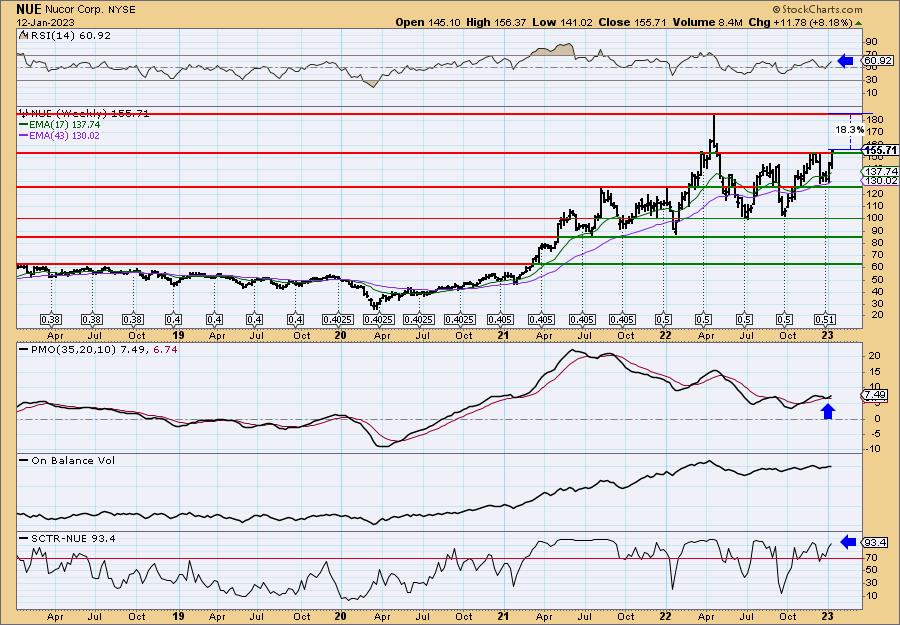
Task: Click the Volume 8.4M reading
Action: click(x=707, y=22)
